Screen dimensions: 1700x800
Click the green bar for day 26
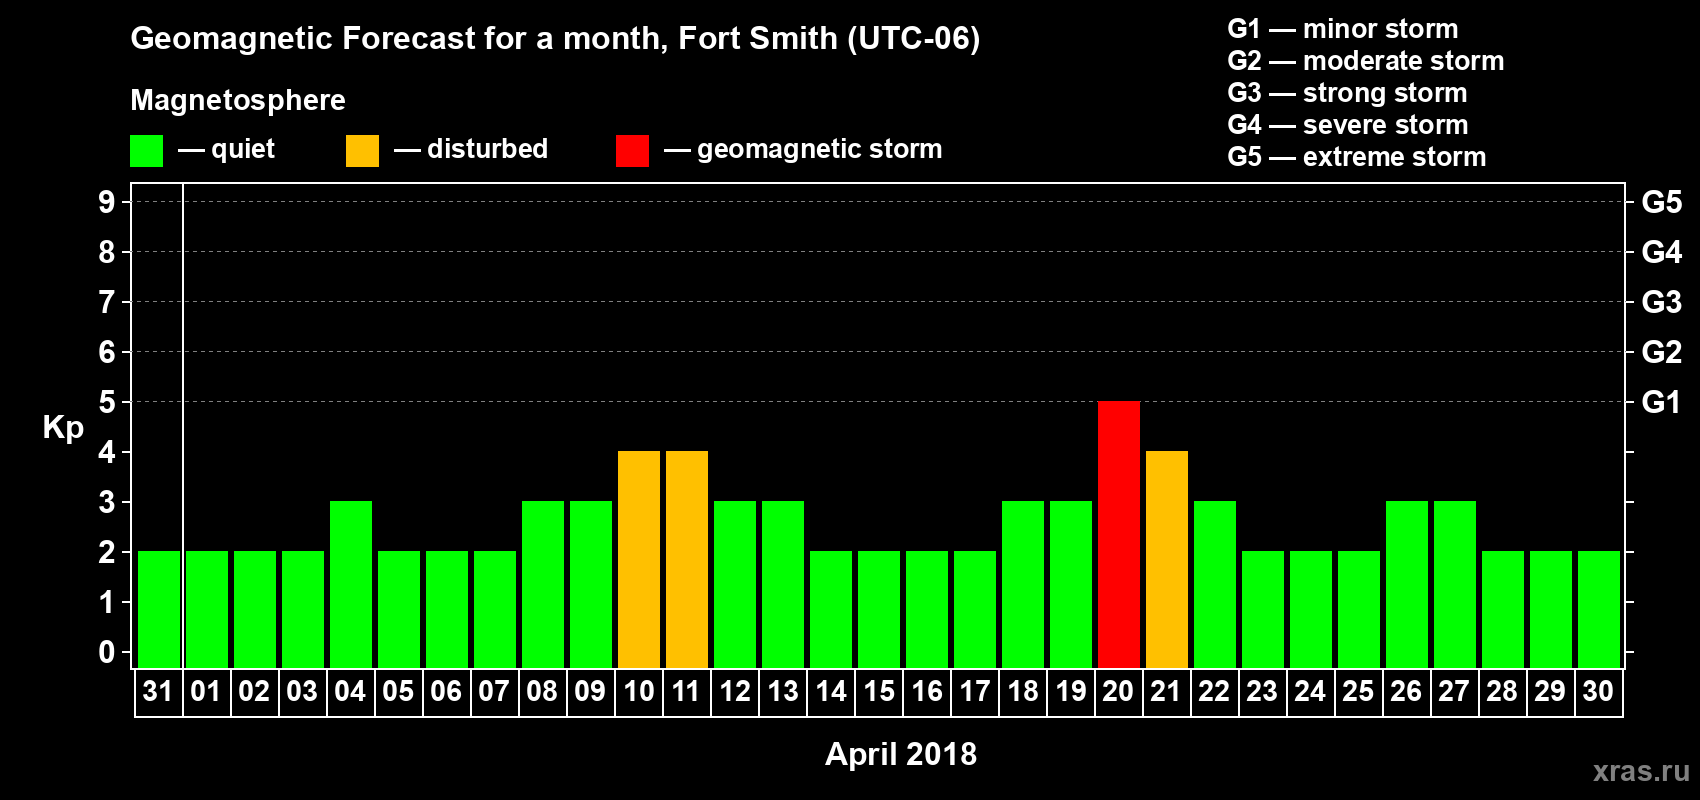(1407, 584)
